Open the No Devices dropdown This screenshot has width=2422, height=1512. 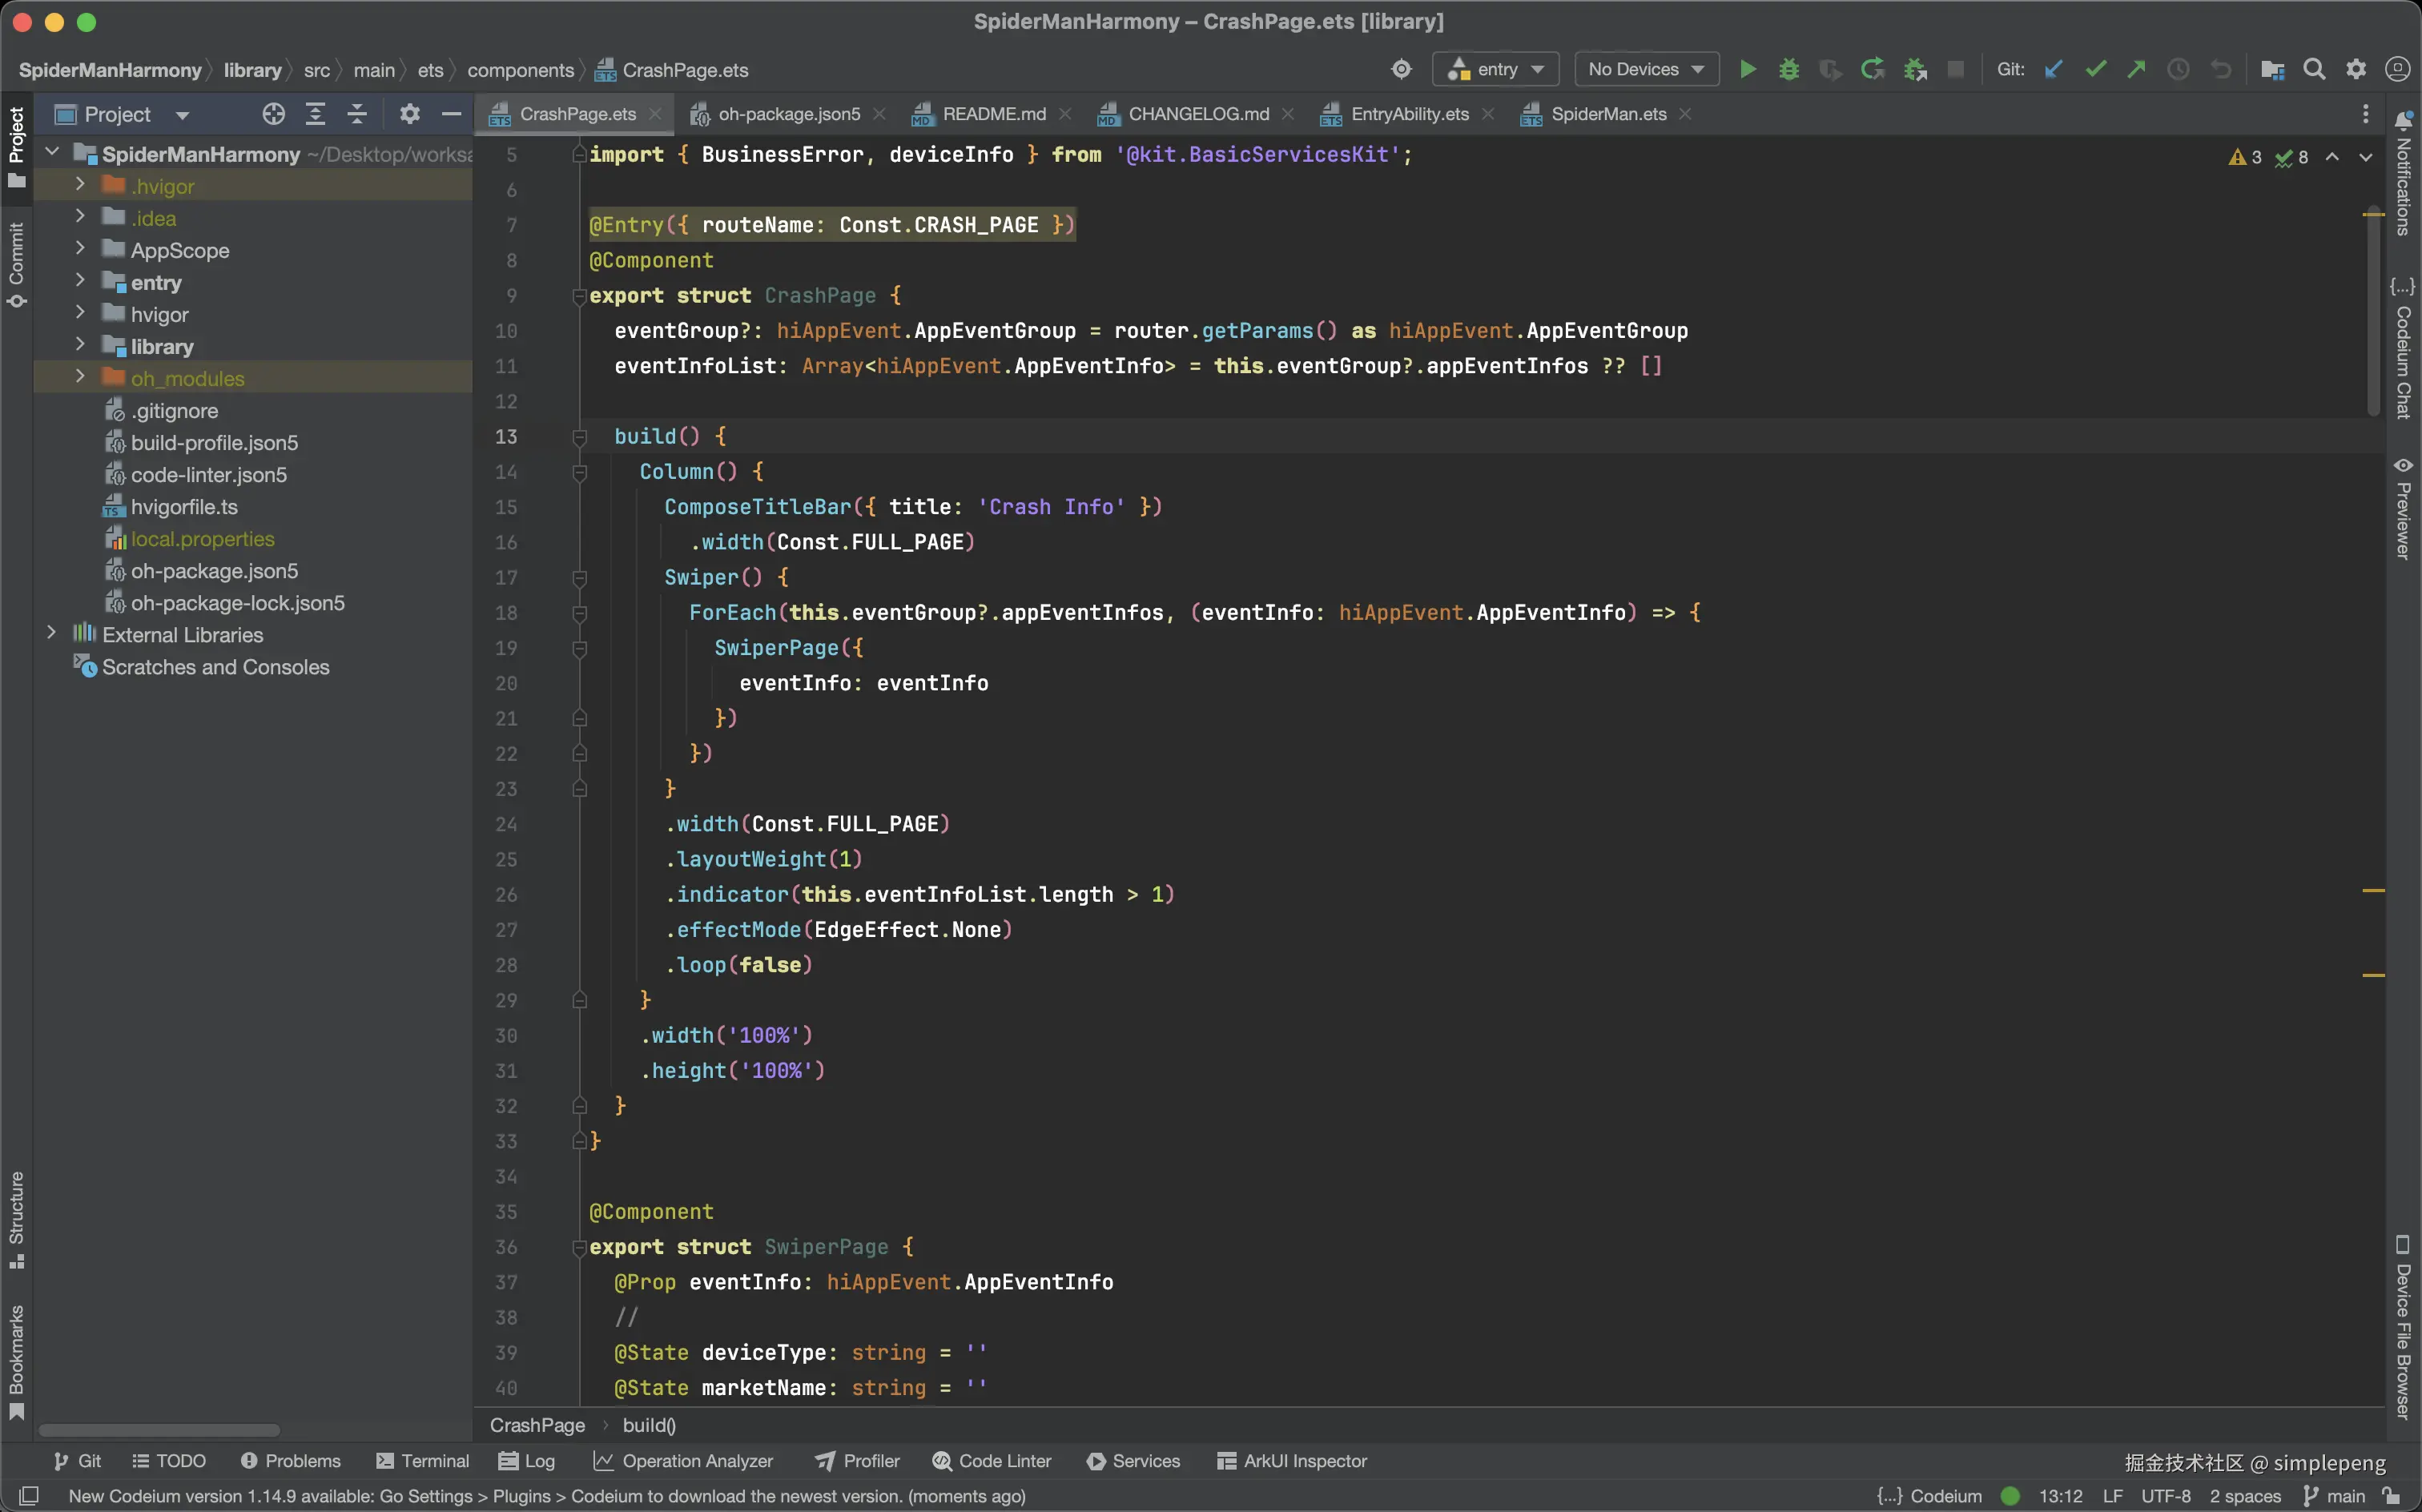1645,69
